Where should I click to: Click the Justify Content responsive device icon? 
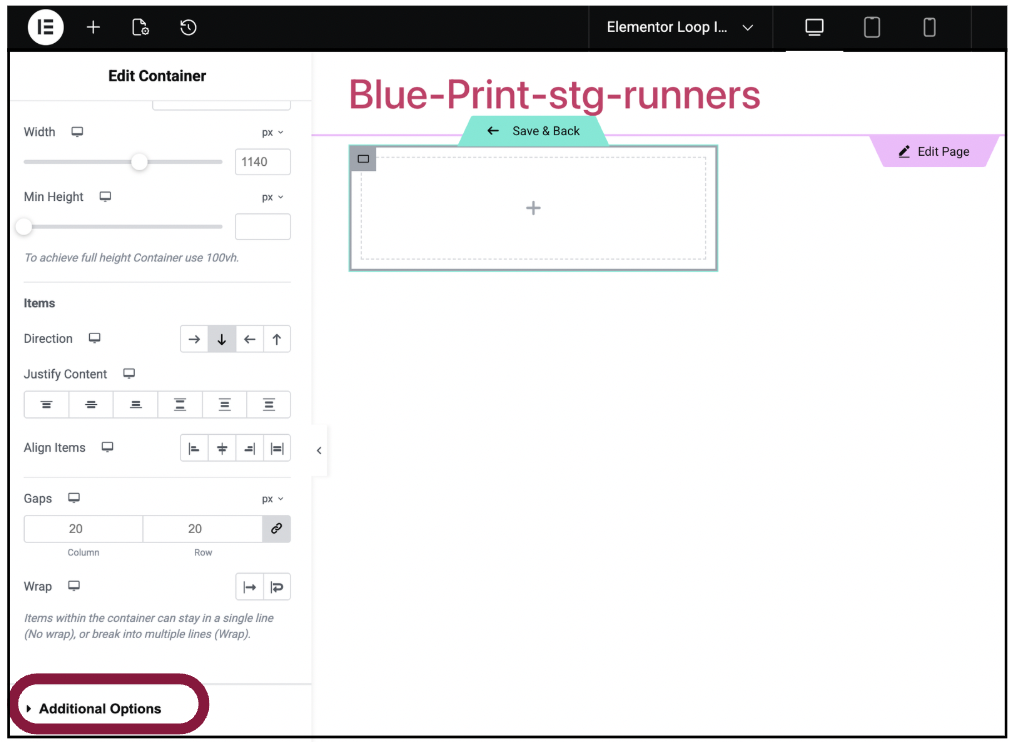point(129,374)
